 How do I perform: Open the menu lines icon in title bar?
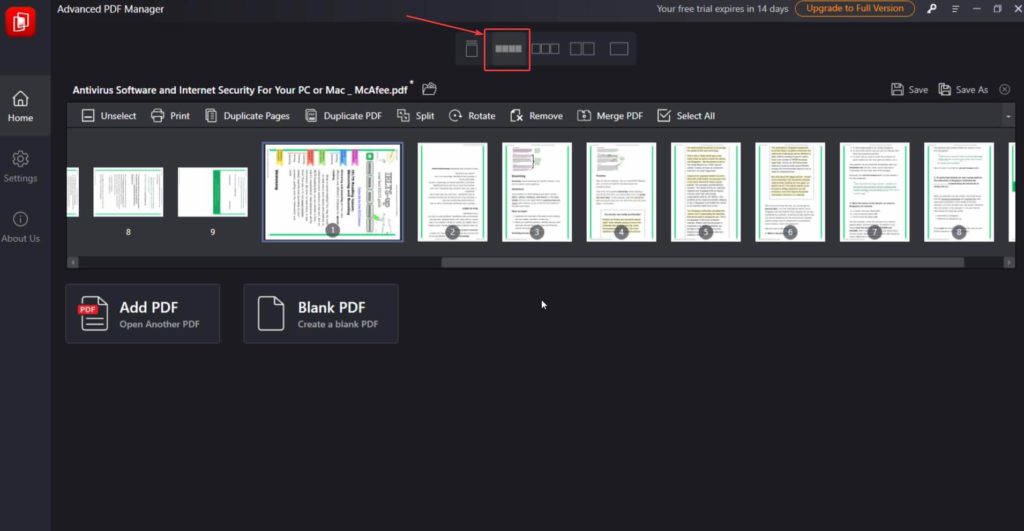(955, 8)
